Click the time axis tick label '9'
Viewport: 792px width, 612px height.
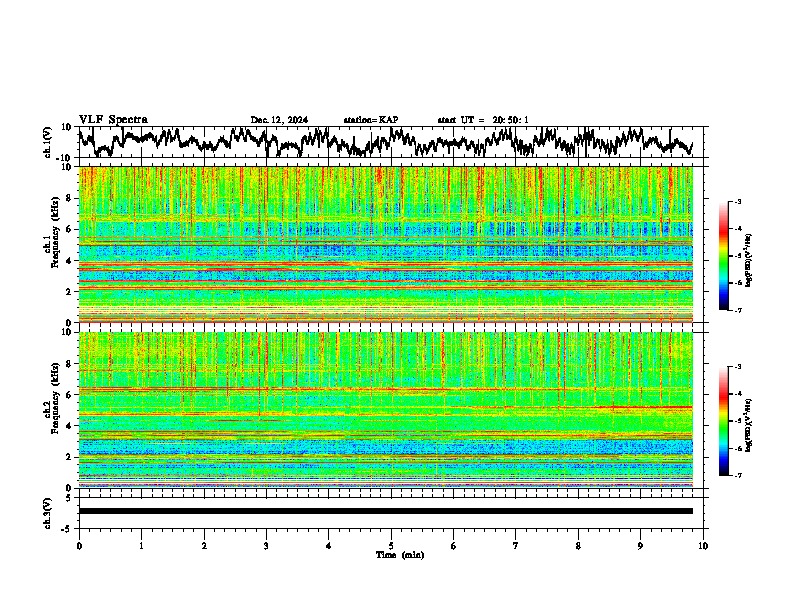click(x=640, y=546)
